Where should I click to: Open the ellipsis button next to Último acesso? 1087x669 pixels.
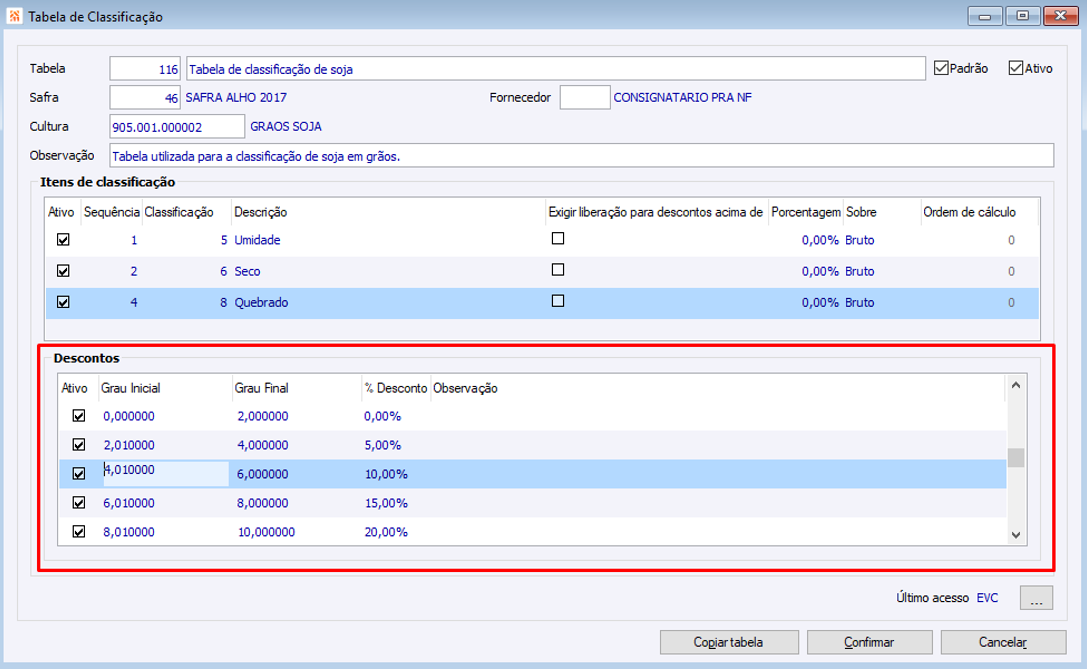tap(1036, 598)
